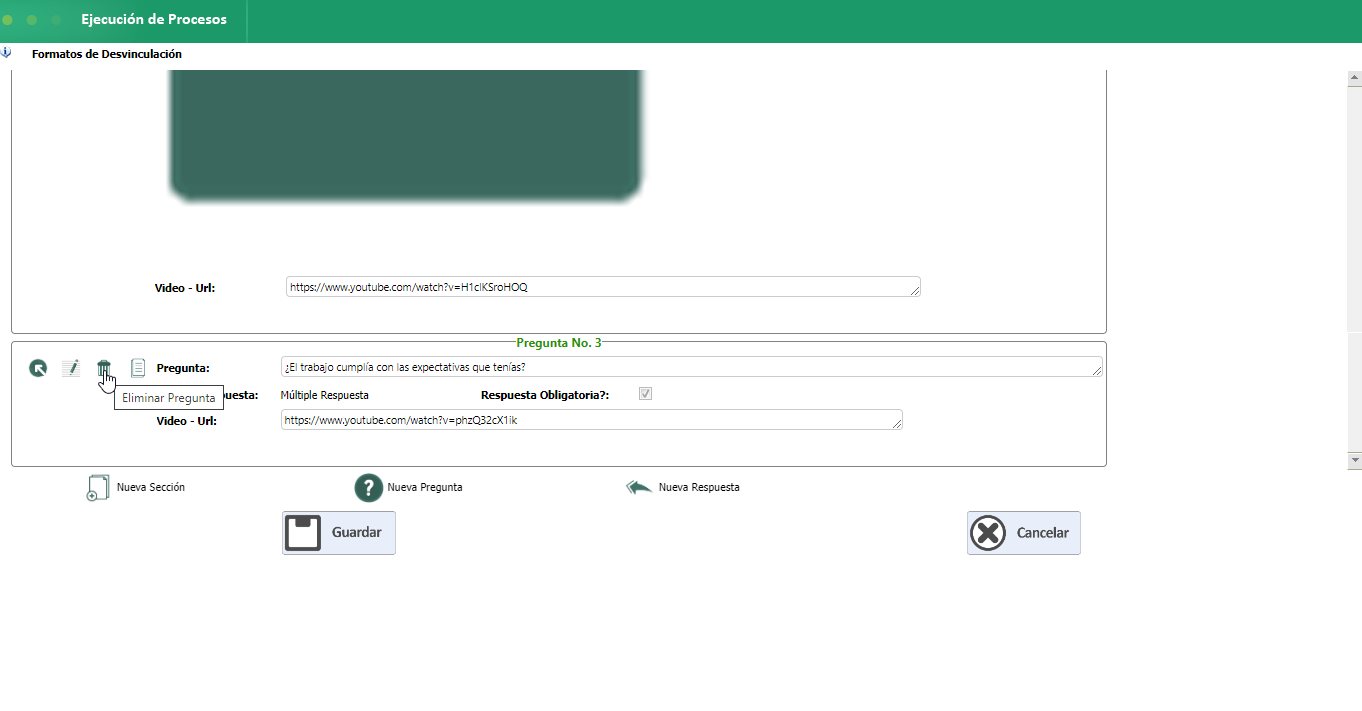
Task: Click the Nueva Sección label
Action: [x=151, y=488]
